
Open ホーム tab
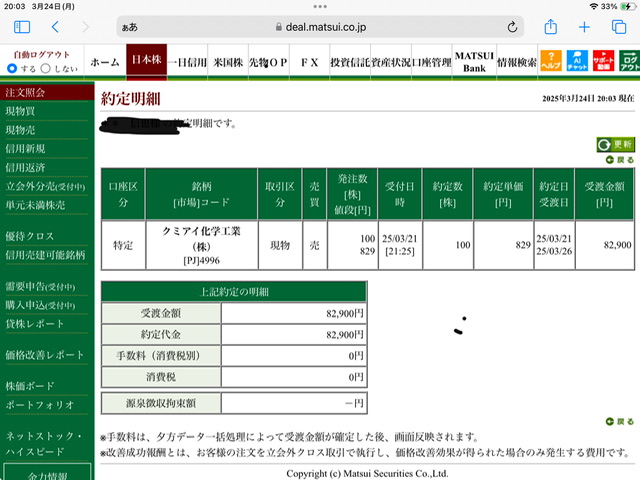pyautogui.click(x=105, y=62)
